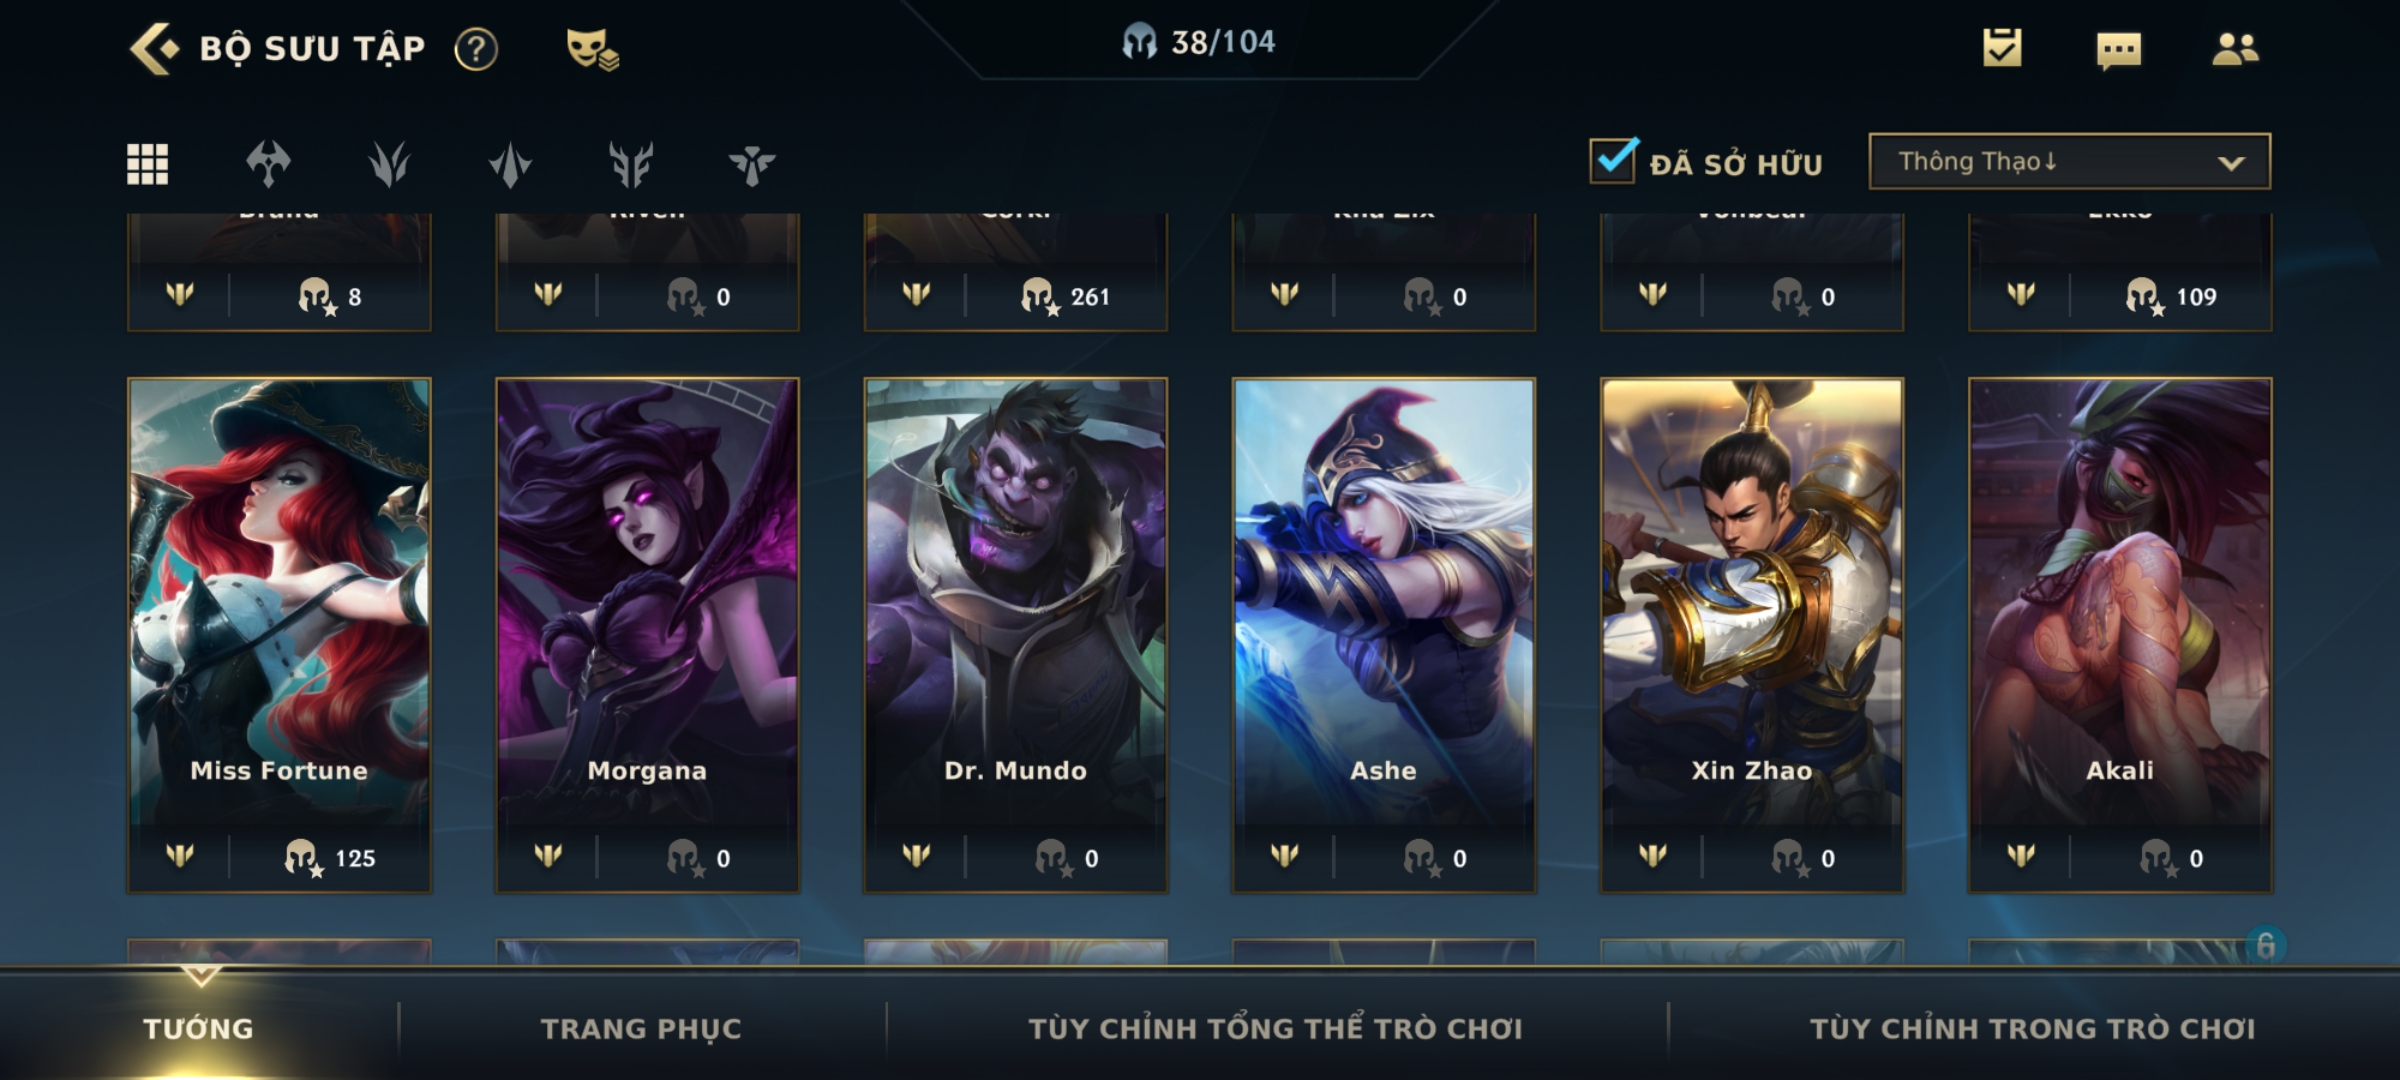The height and width of the screenshot is (1080, 2400).
Task: Expand the Thông Thạo sort dropdown
Action: (x=2069, y=161)
